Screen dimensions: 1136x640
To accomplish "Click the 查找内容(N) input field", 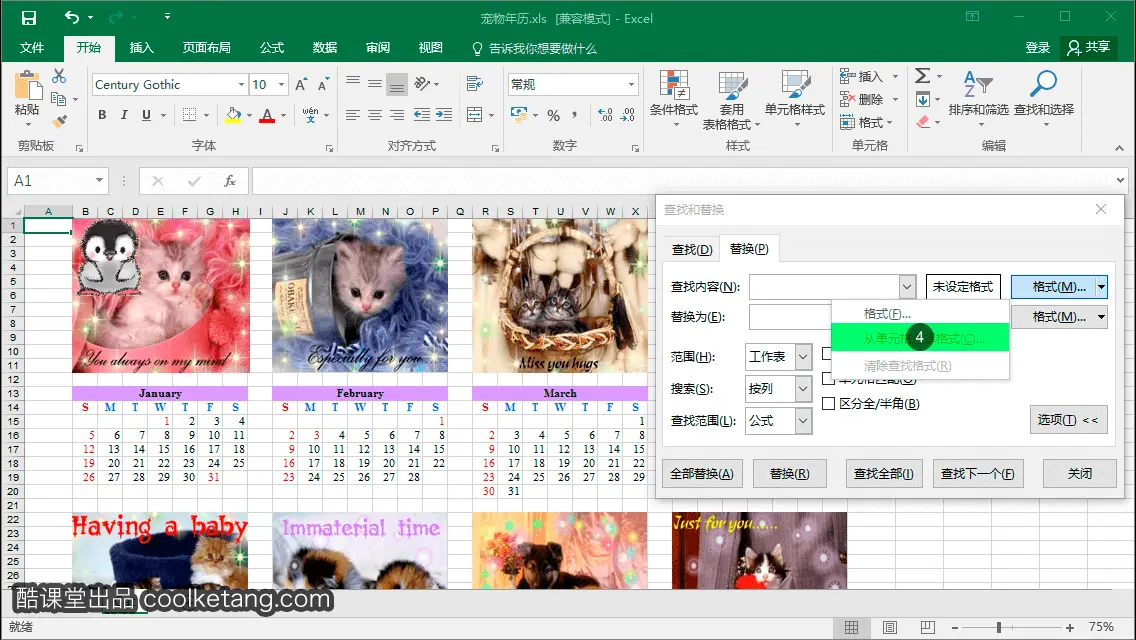I will (824, 287).
